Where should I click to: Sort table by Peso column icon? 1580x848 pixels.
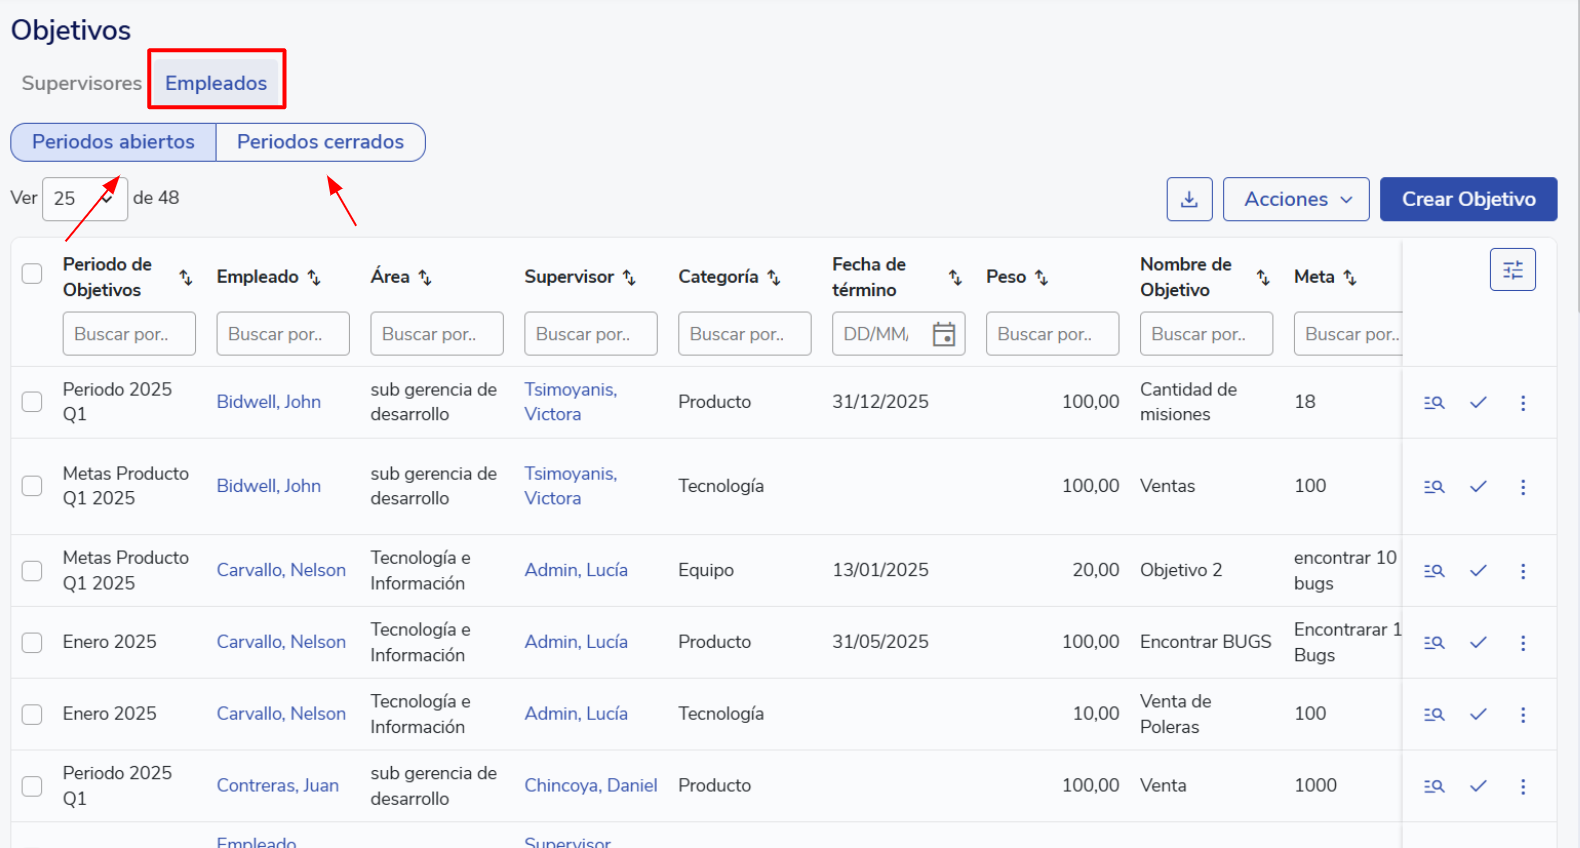click(x=1041, y=277)
